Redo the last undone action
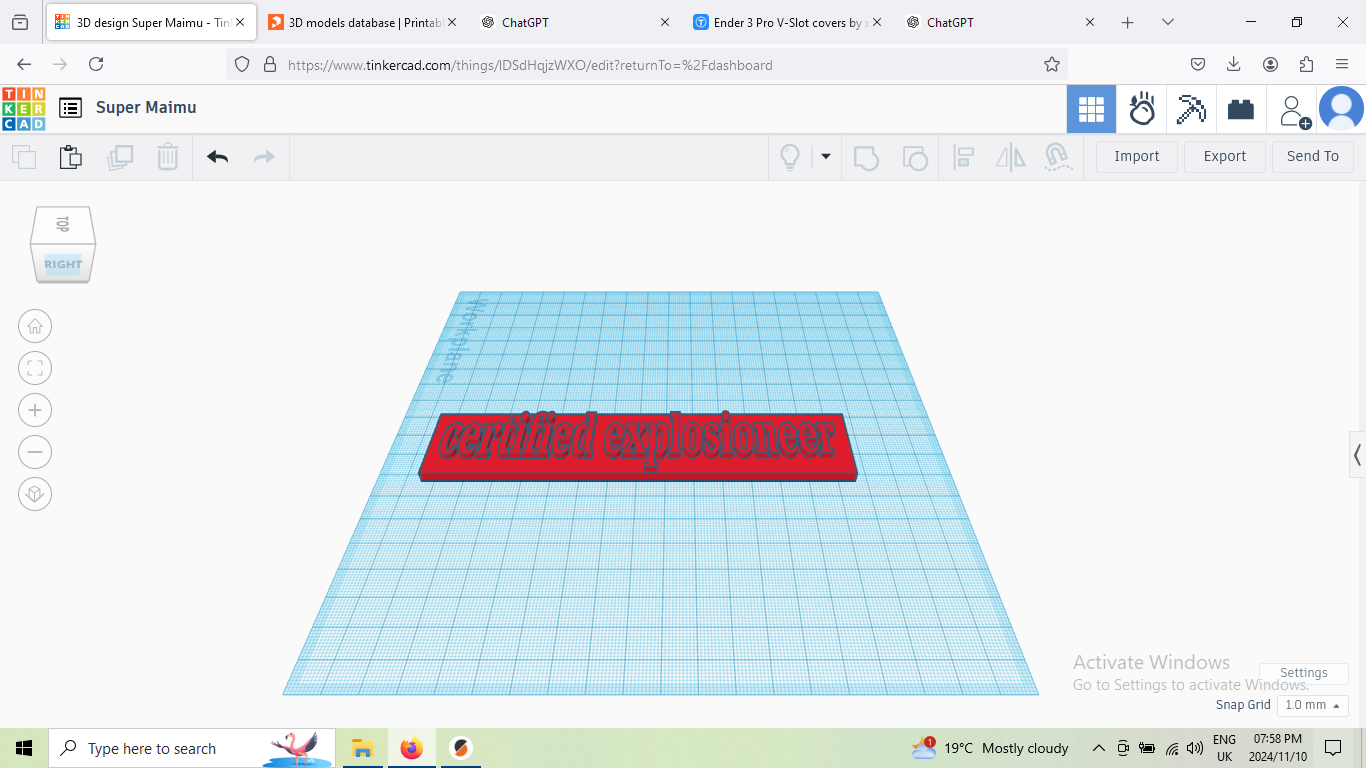Image resolution: width=1366 pixels, height=768 pixels. [x=264, y=157]
